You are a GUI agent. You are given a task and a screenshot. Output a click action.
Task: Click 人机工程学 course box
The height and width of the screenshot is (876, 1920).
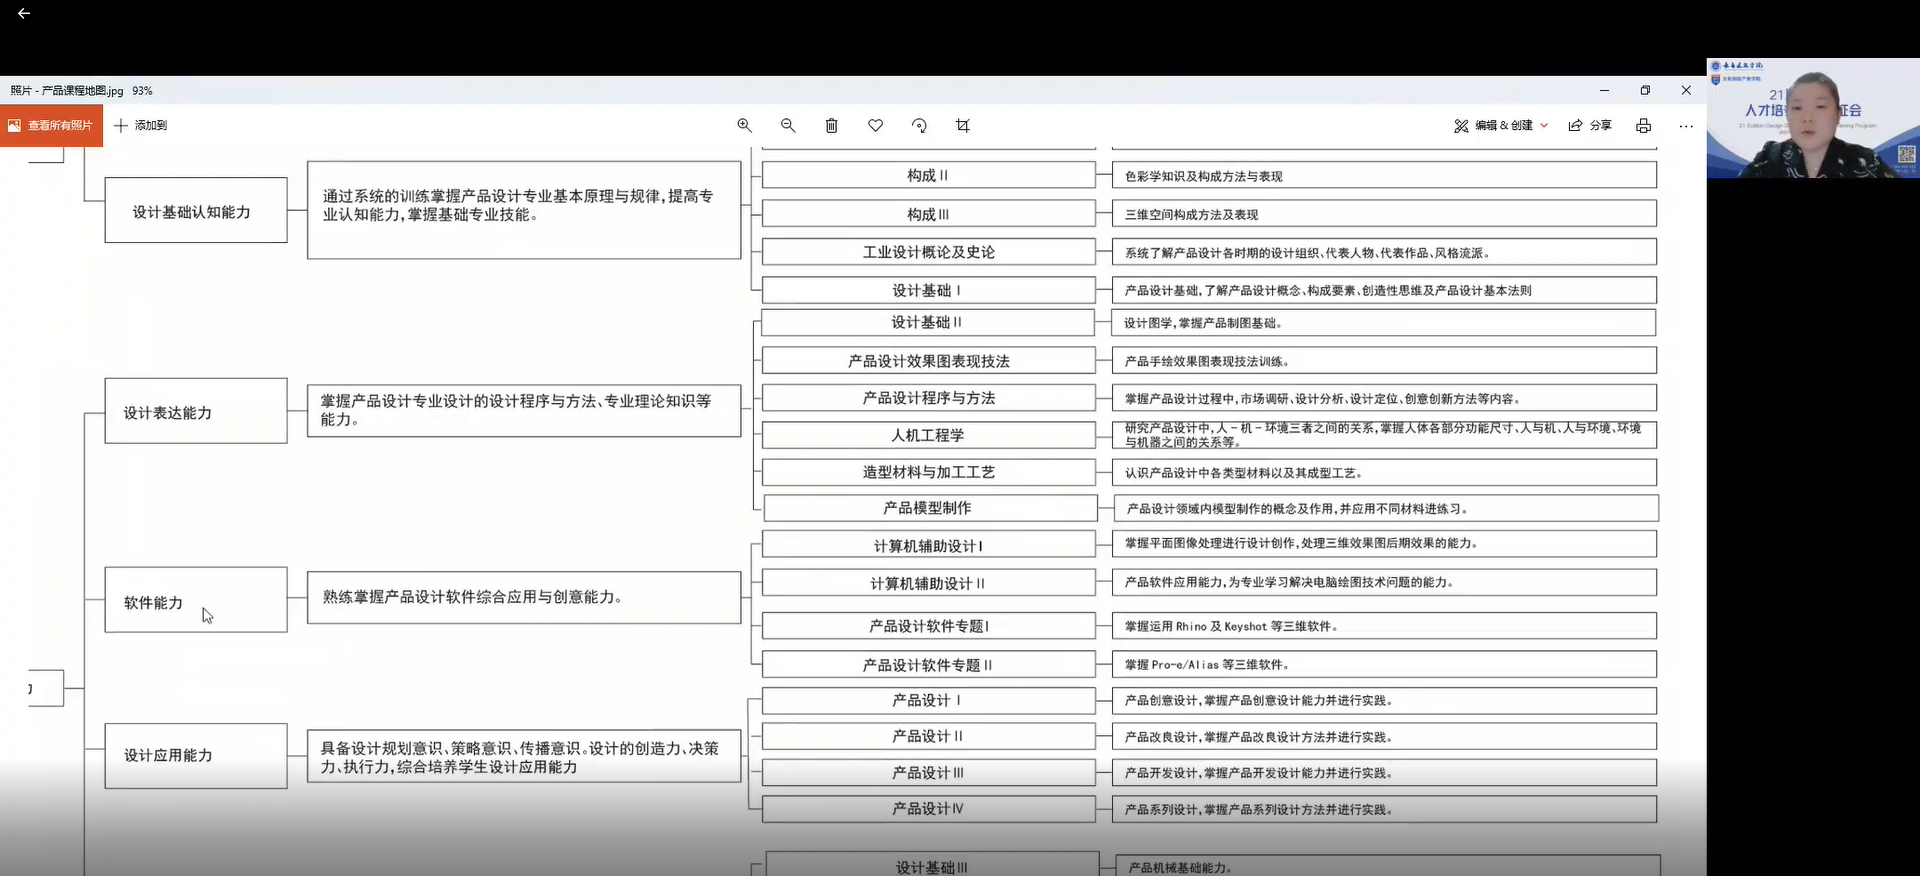929,435
